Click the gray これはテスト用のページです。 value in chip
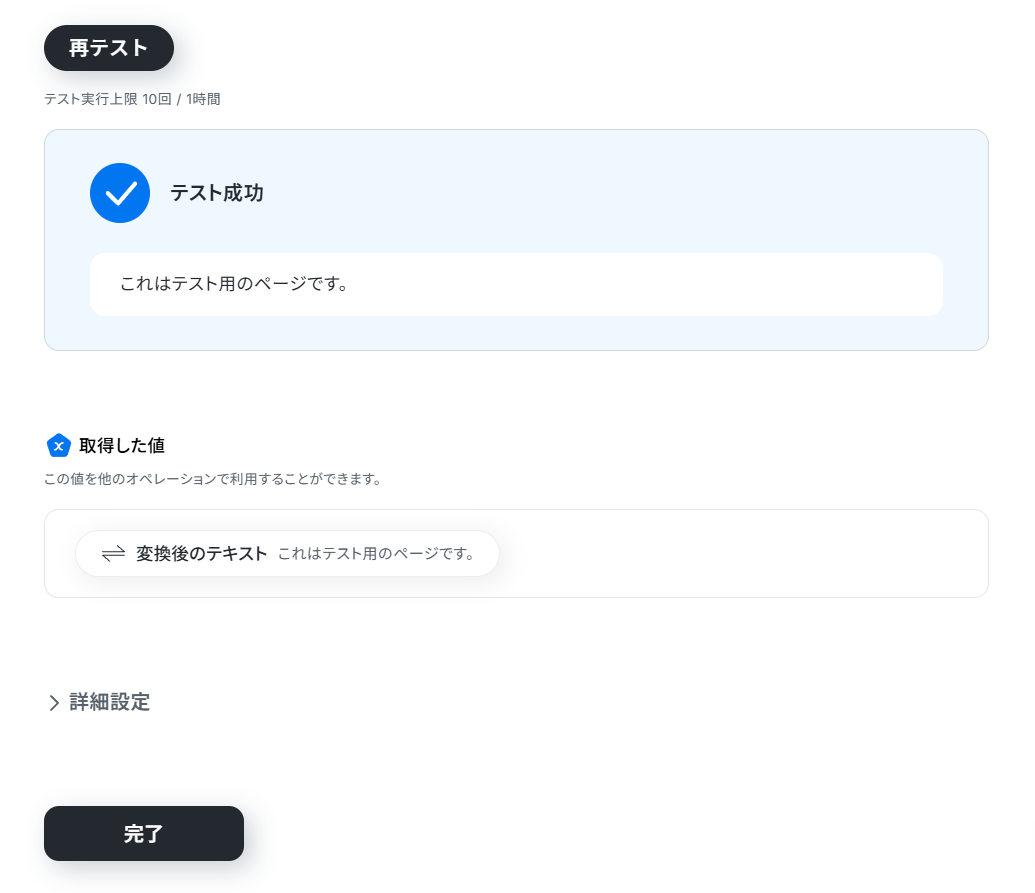 376,554
